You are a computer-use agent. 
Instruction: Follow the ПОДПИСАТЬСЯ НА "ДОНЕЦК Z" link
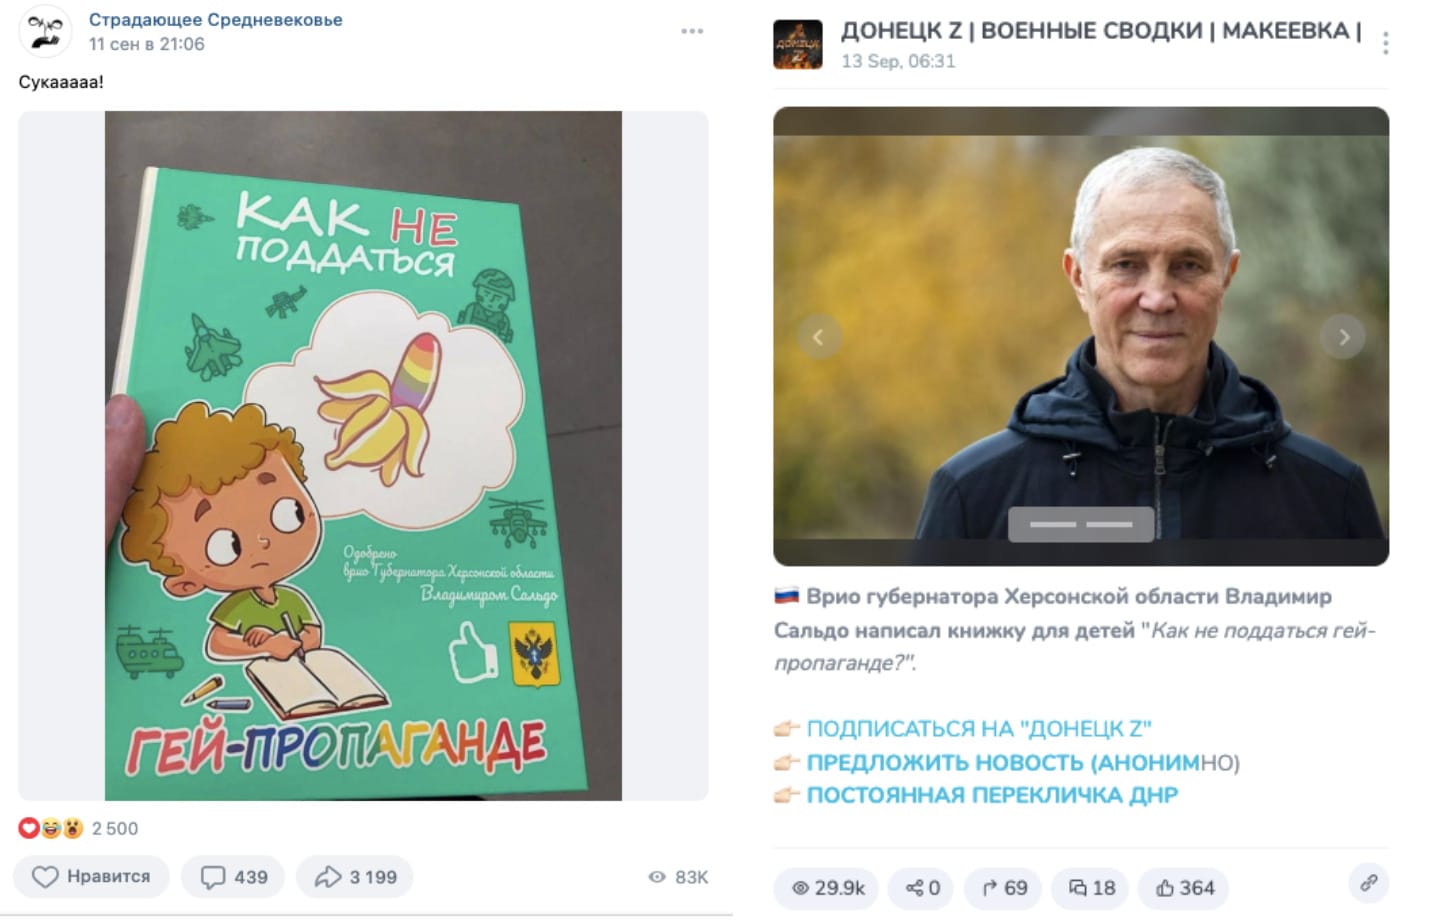[x=979, y=729]
